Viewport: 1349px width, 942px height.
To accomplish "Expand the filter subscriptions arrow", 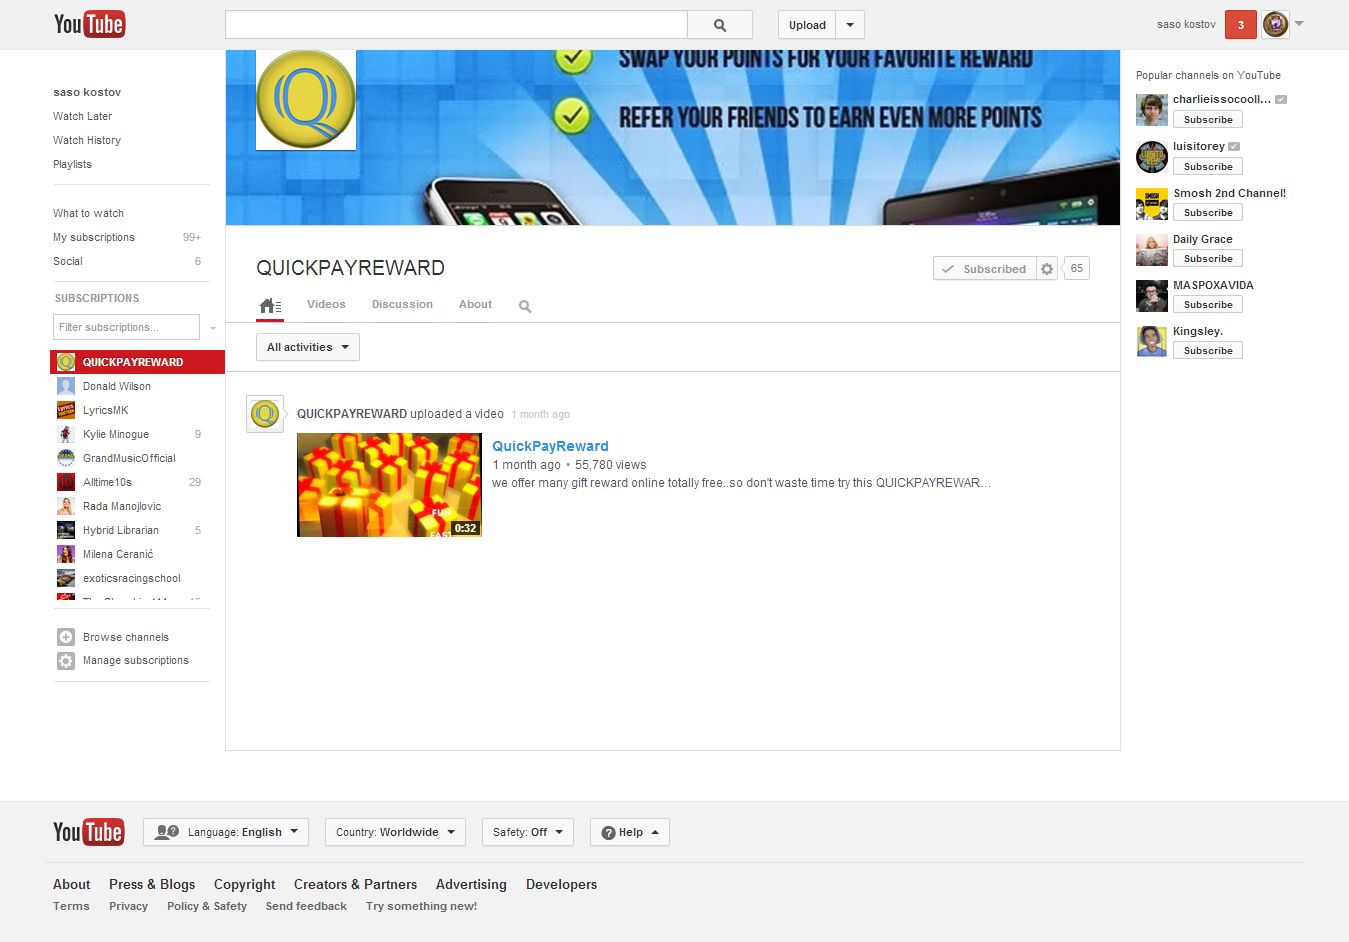I will [x=213, y=328].
